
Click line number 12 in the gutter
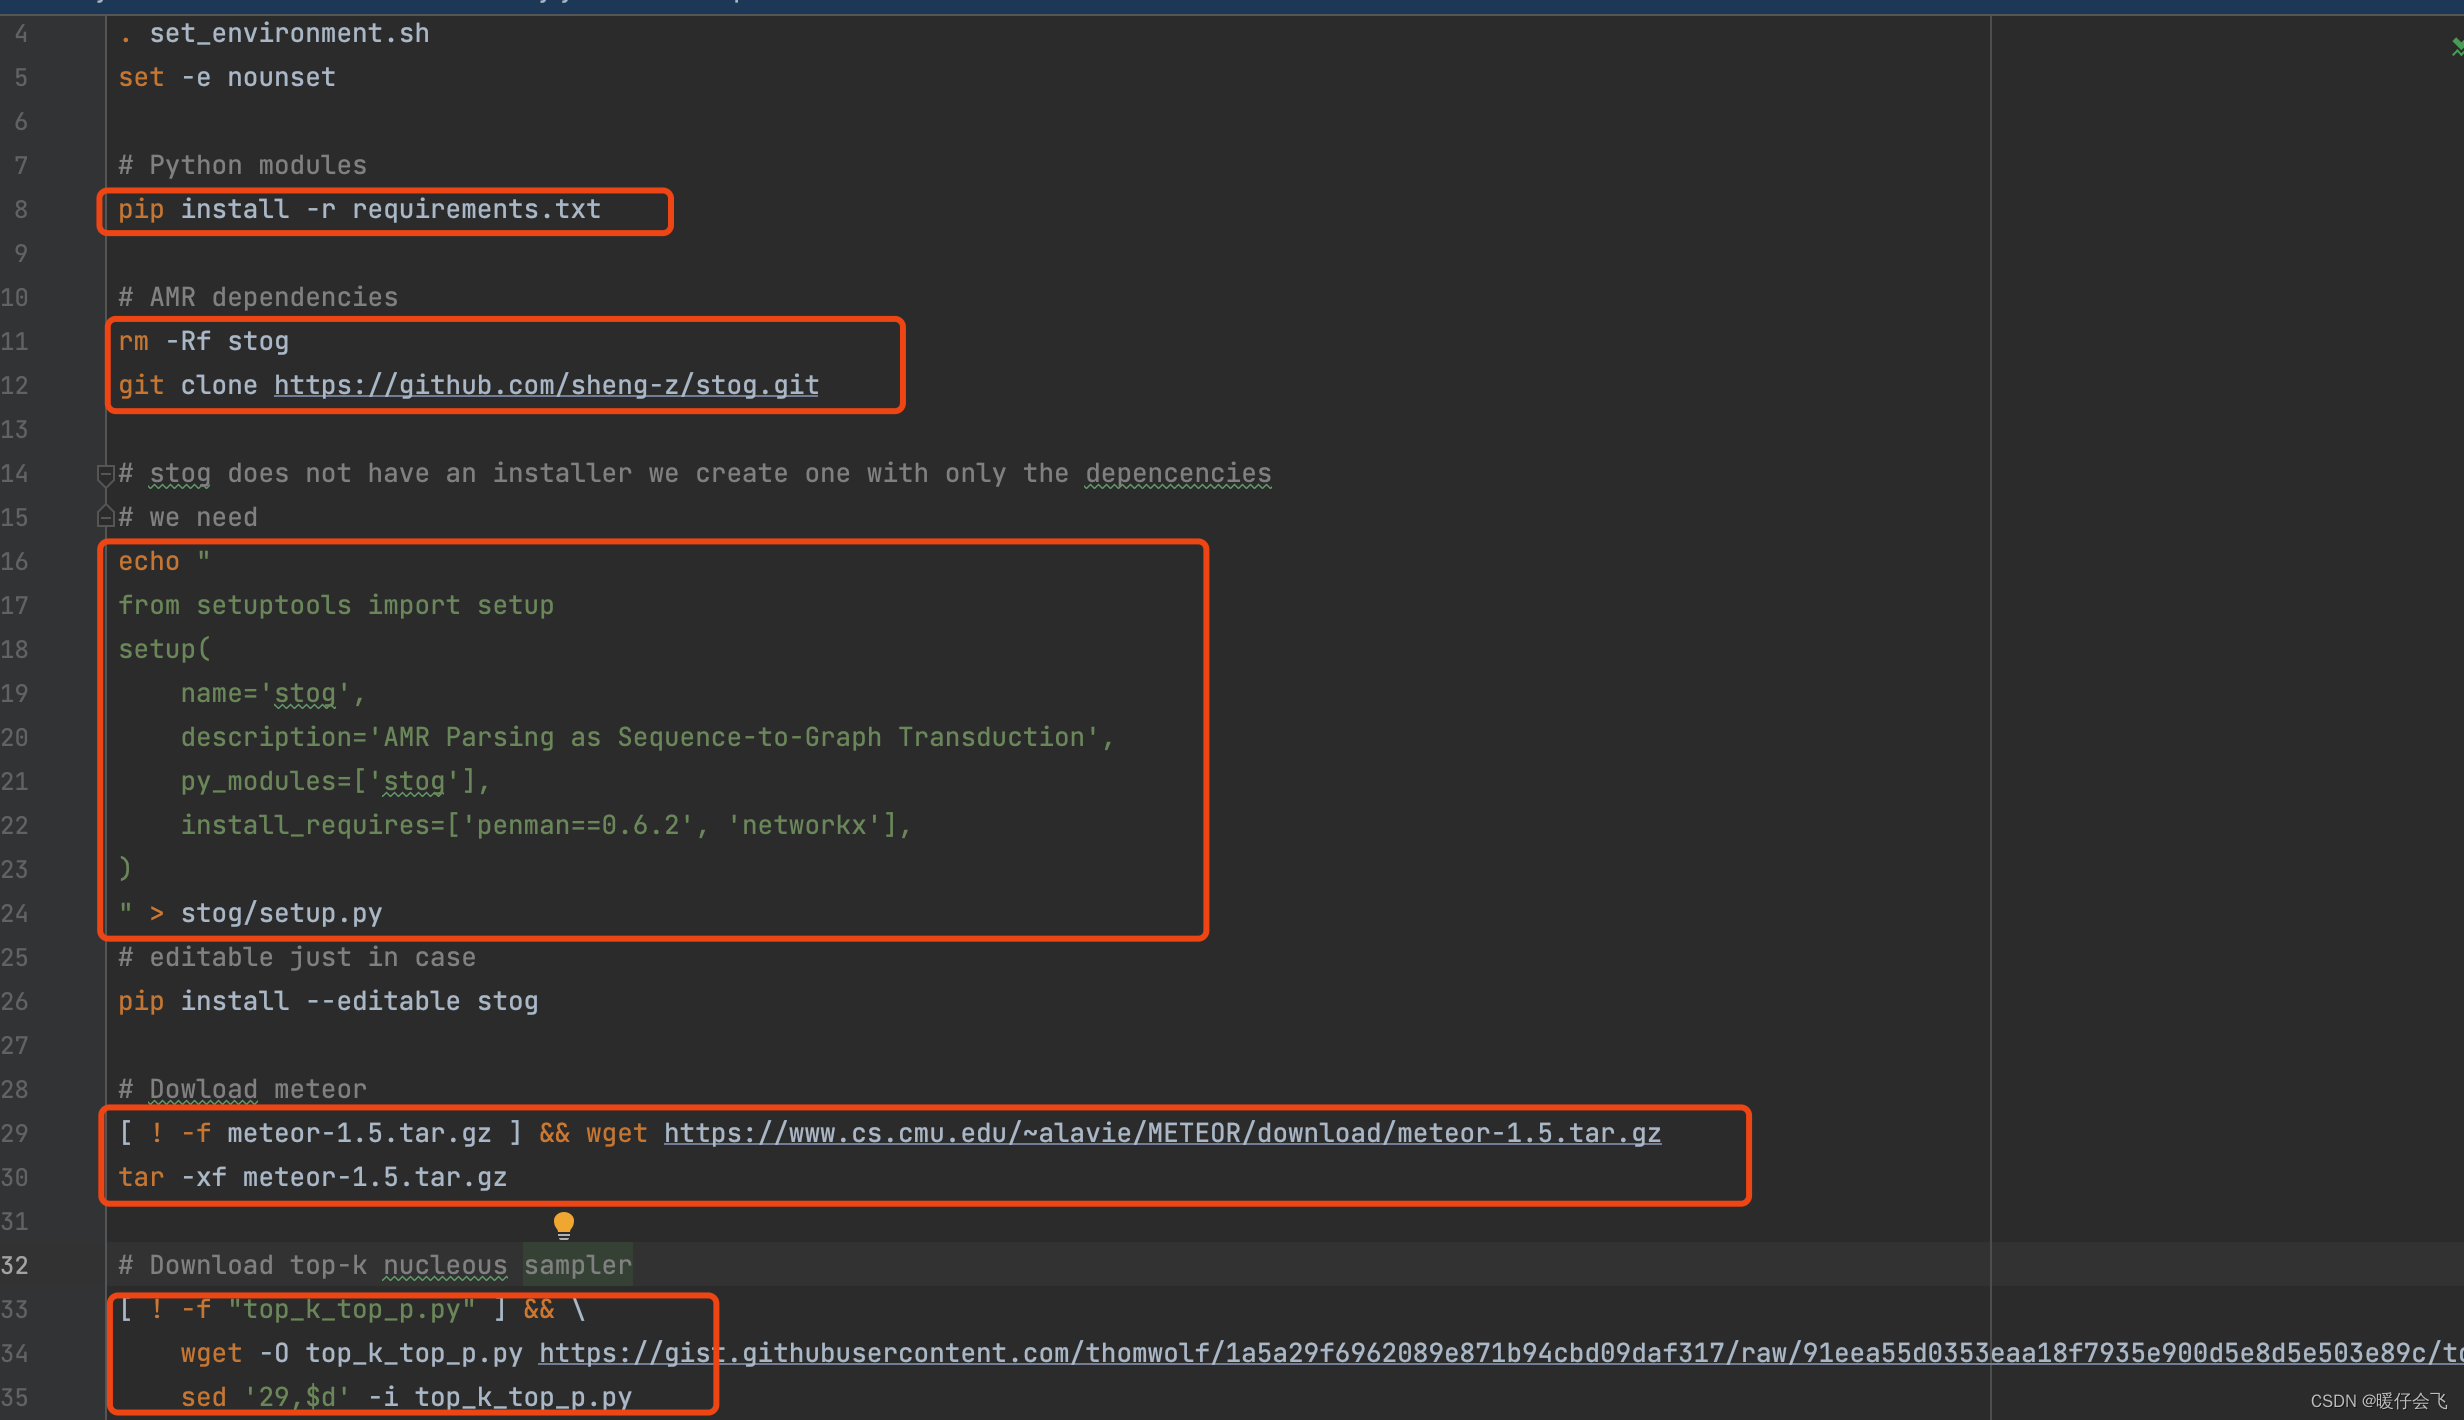point(15,385)
